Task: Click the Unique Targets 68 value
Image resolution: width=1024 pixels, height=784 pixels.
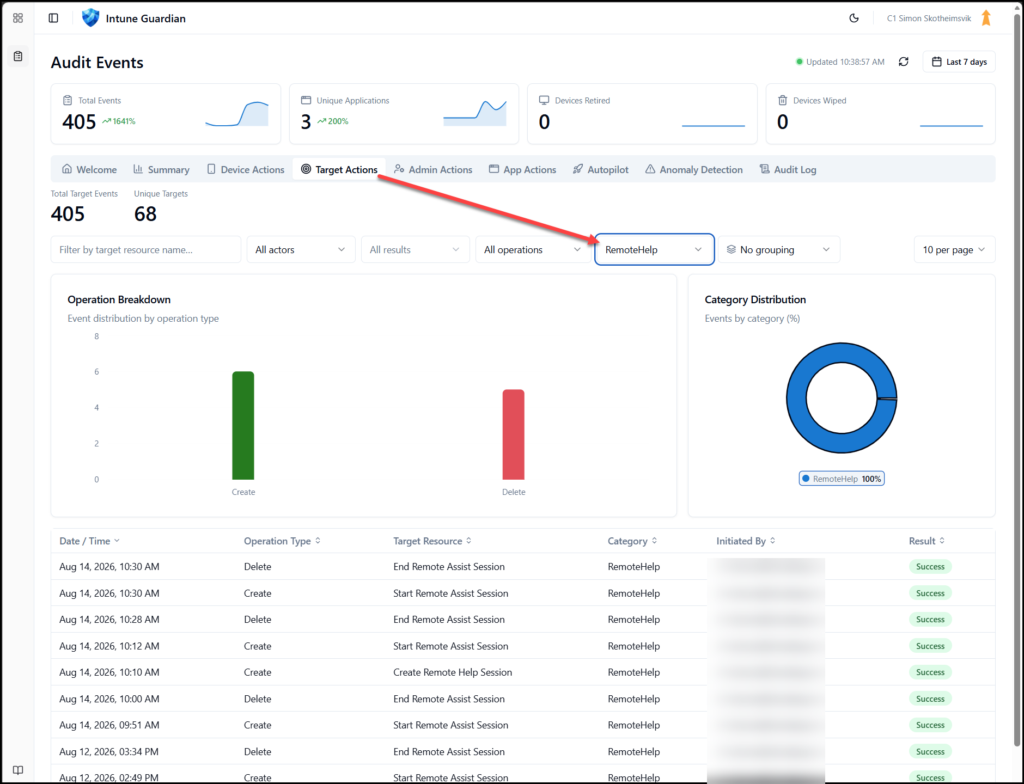Action: 145,214
